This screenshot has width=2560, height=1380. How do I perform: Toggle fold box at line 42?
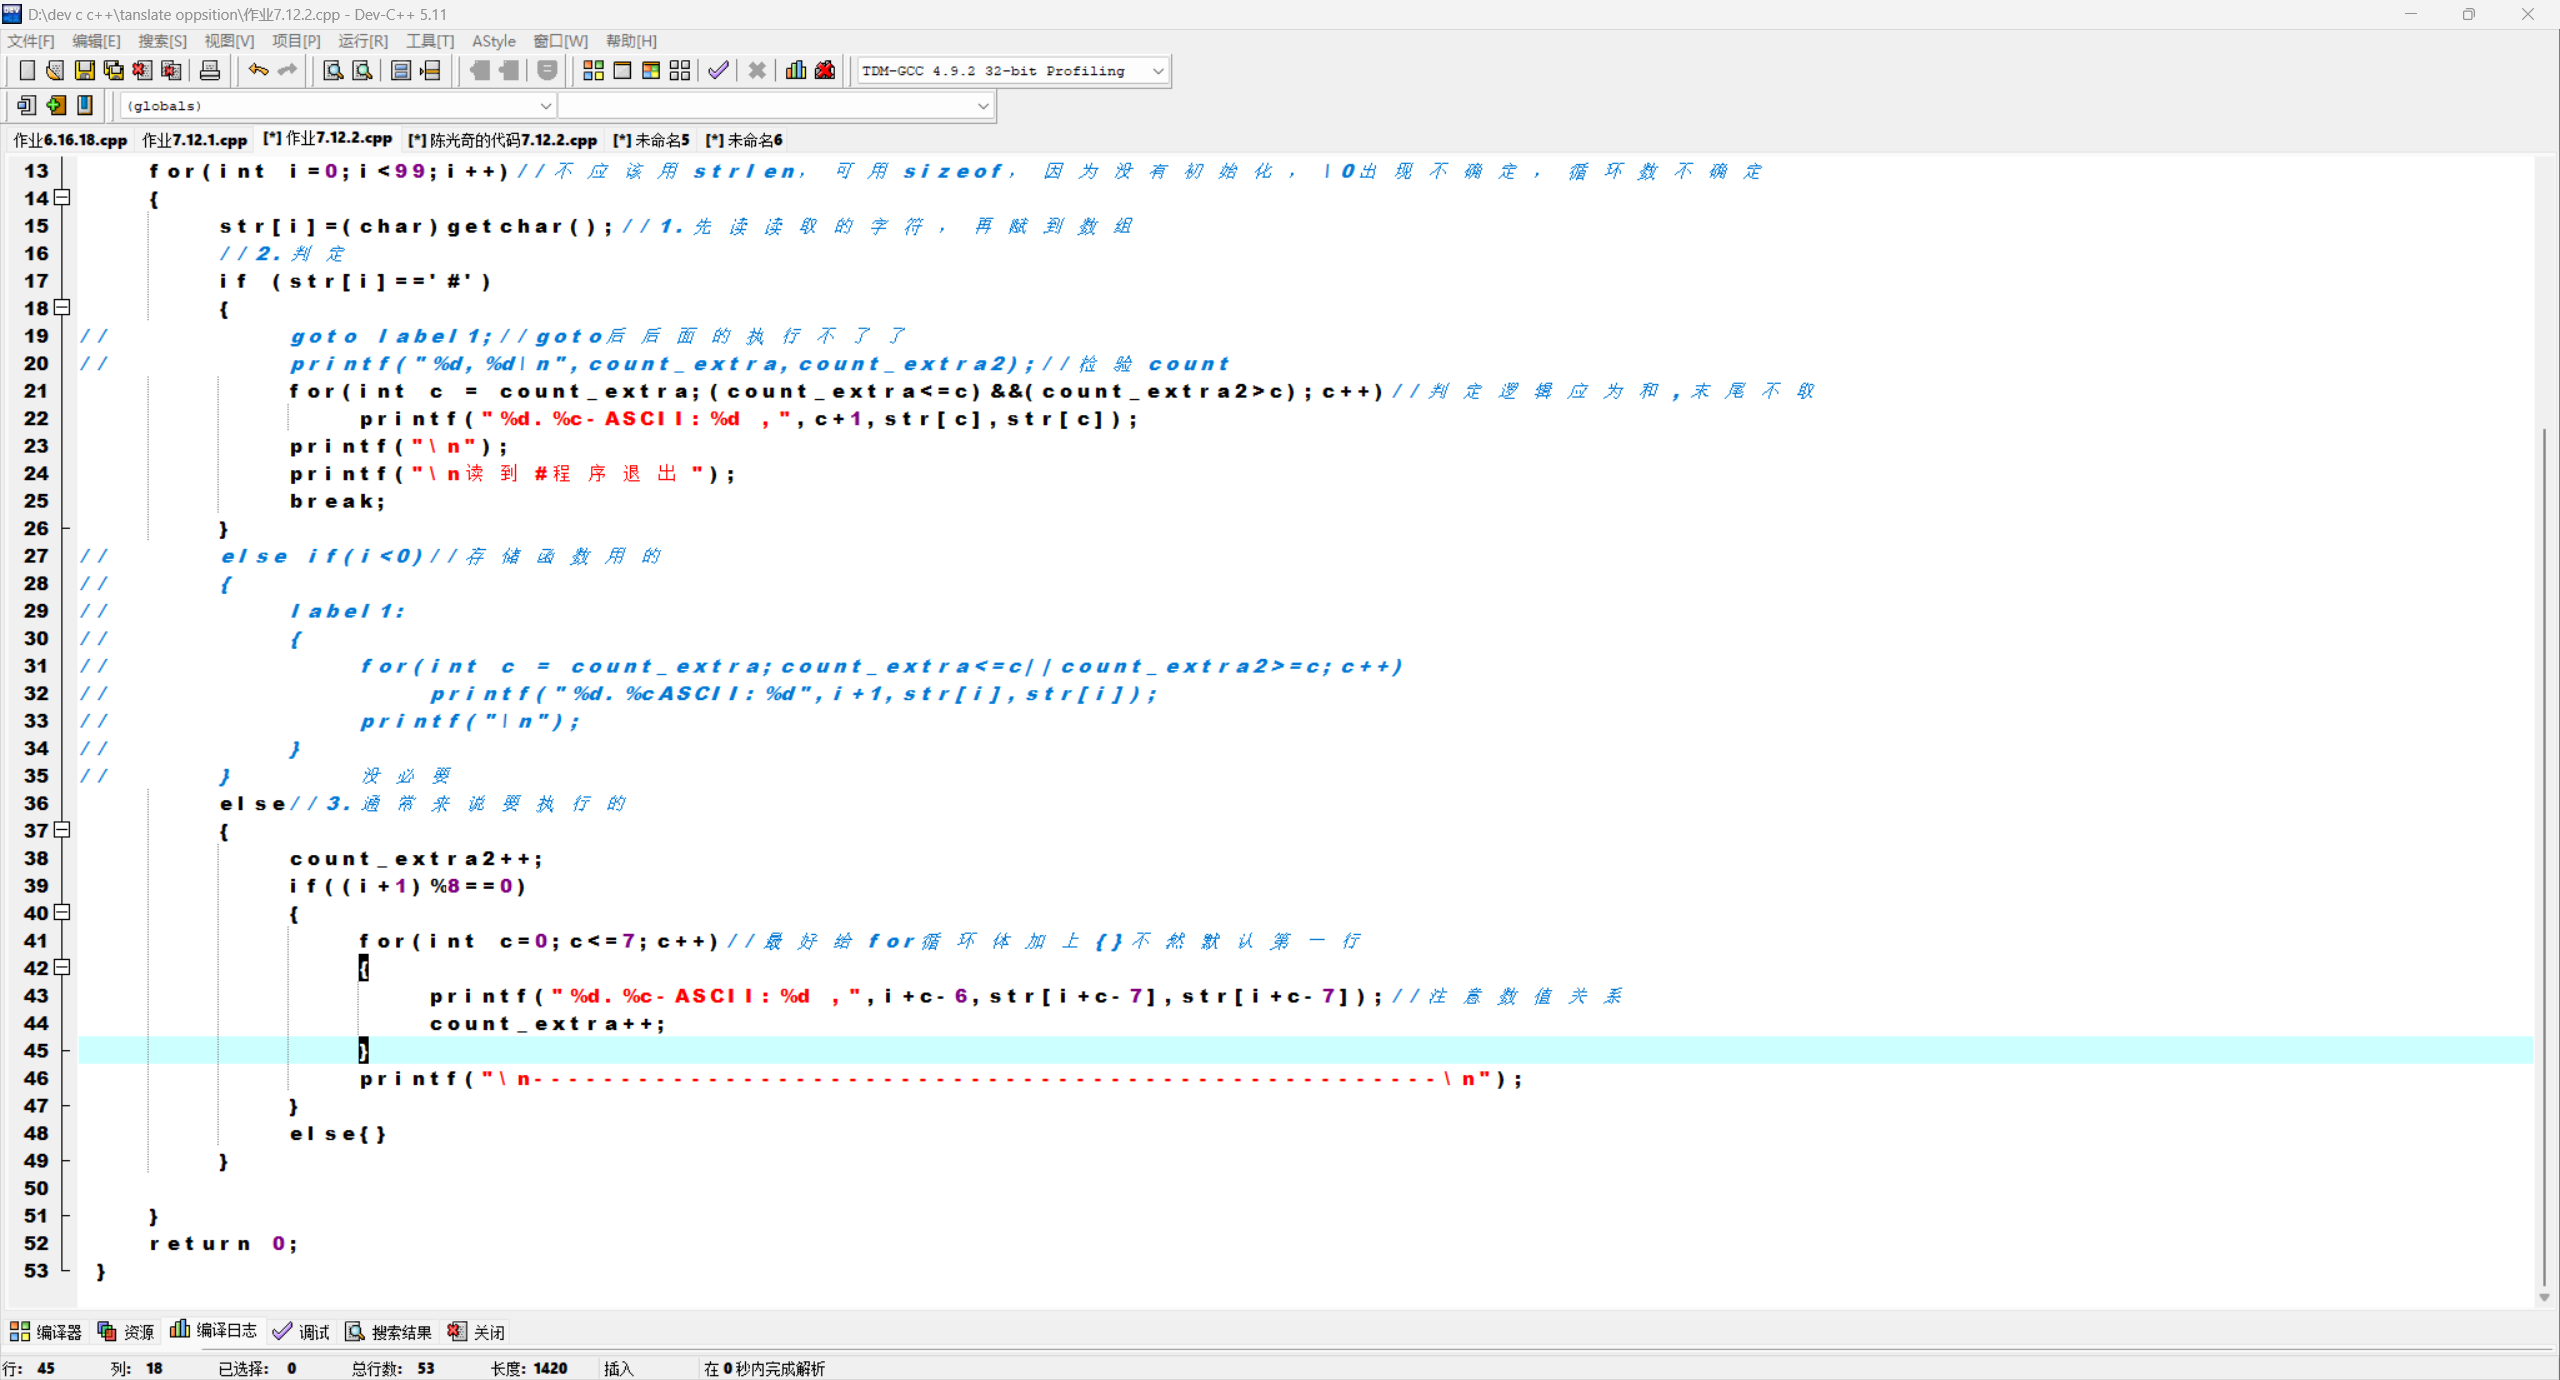(x=62, y=967)
